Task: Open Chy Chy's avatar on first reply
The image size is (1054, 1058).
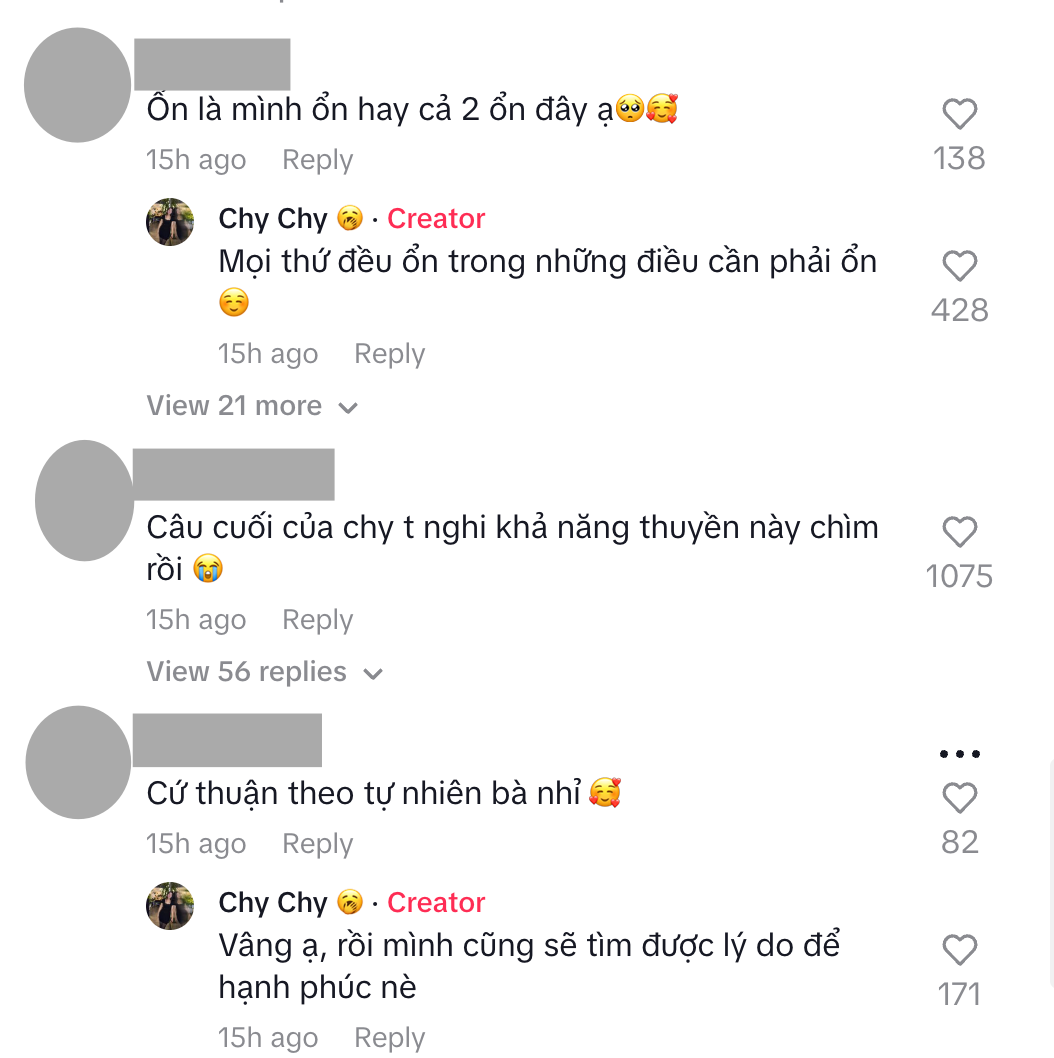Action: (170, 222)
